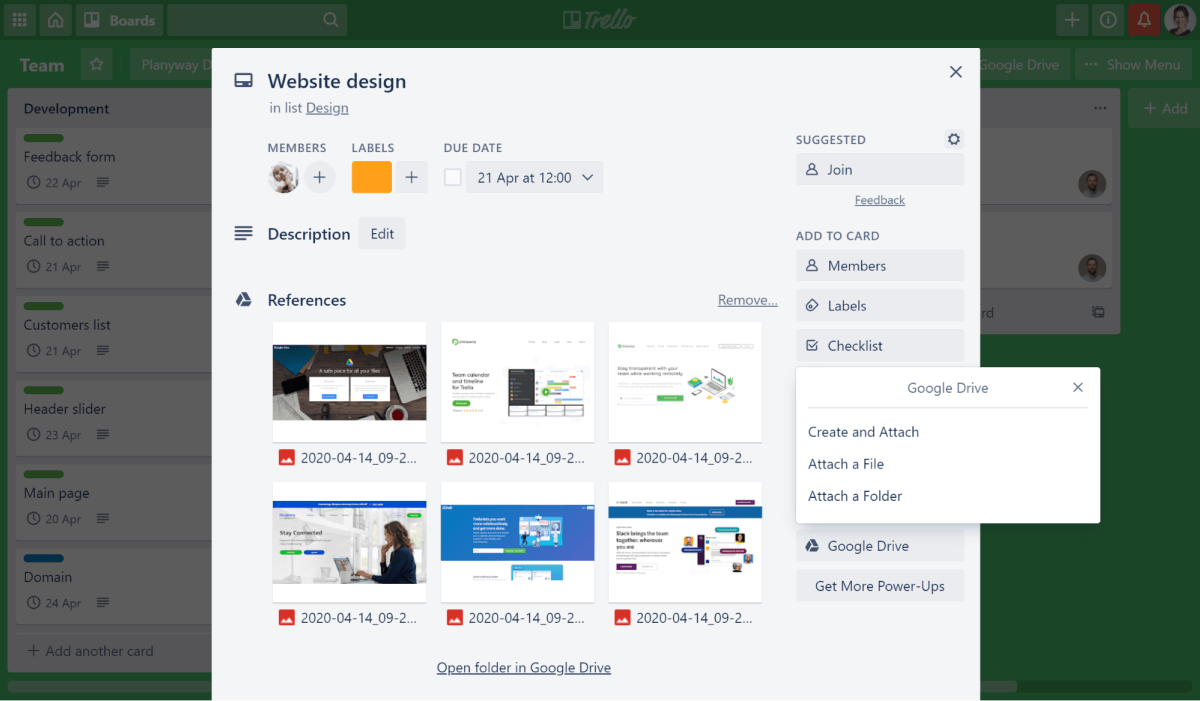
Task: Open the Suggested settings gear
Action: (x=953, y=139)
